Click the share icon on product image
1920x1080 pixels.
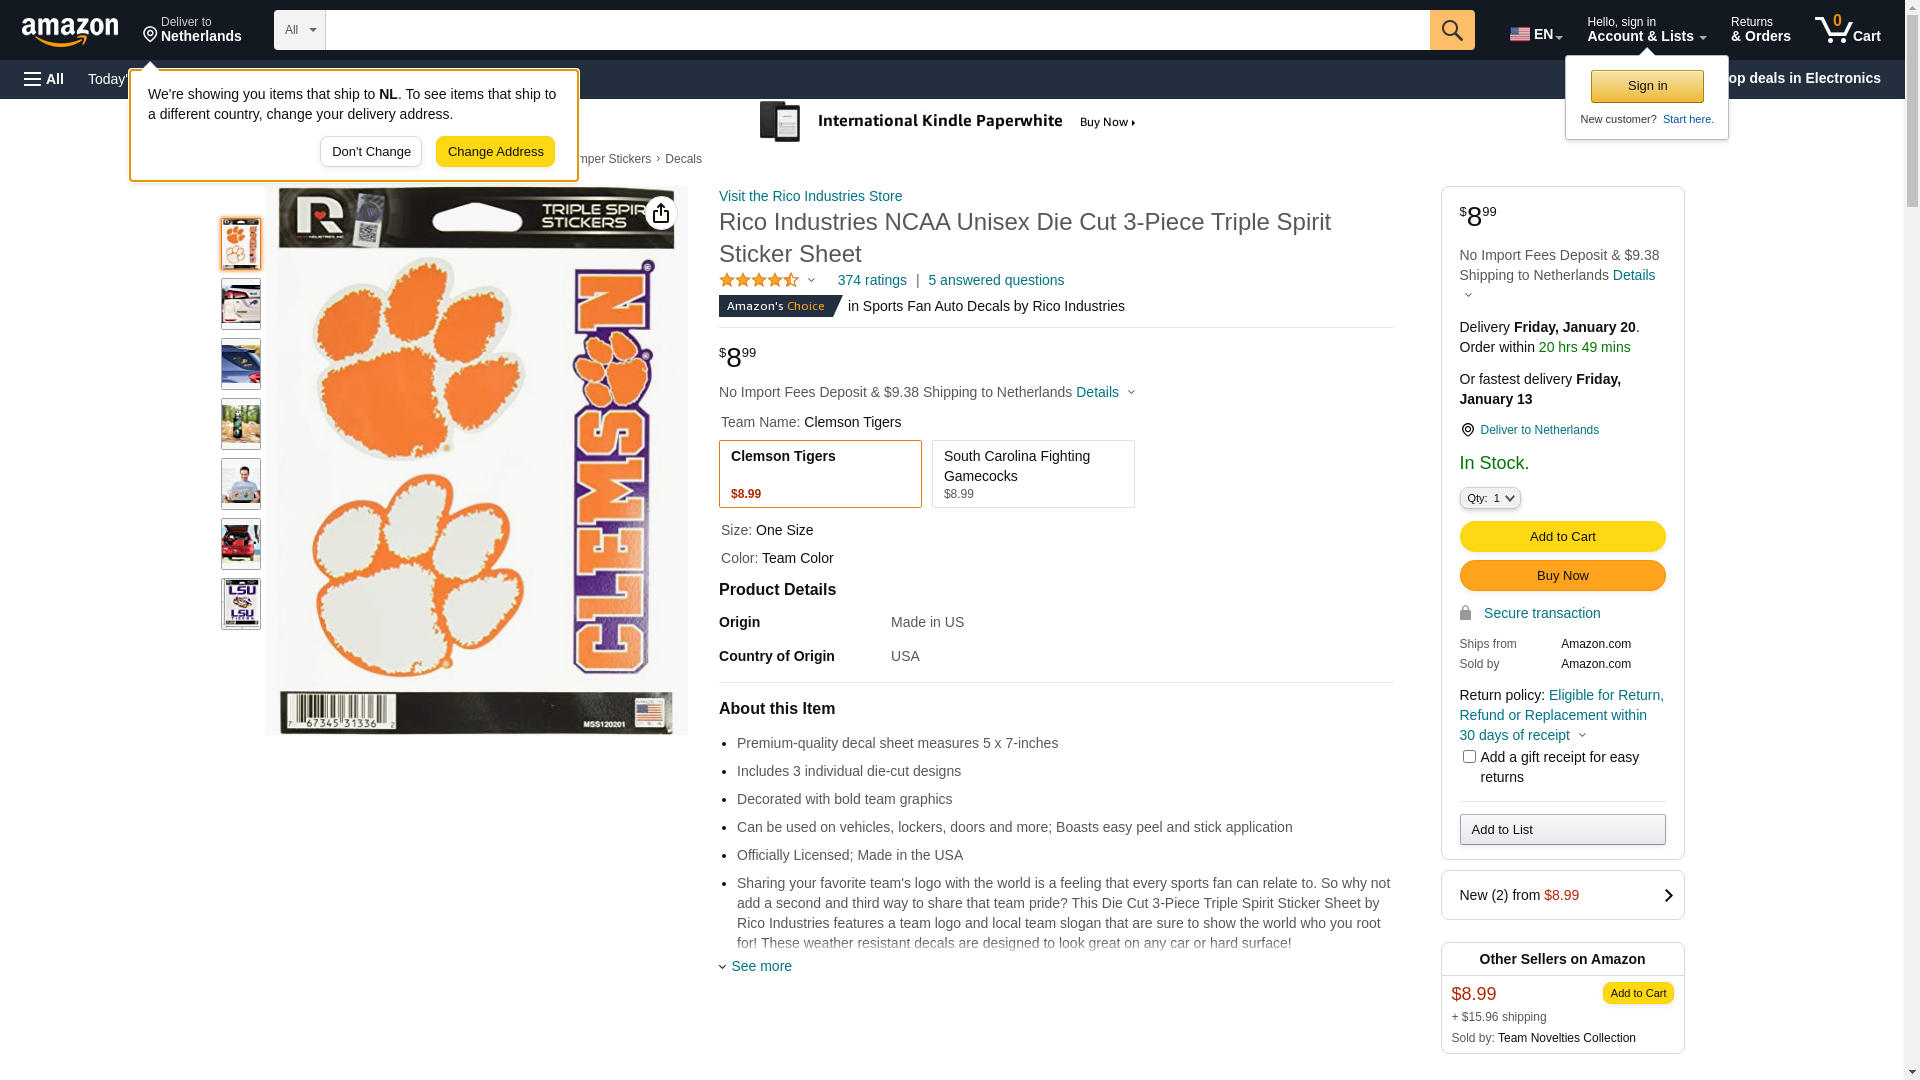(661, 213)
